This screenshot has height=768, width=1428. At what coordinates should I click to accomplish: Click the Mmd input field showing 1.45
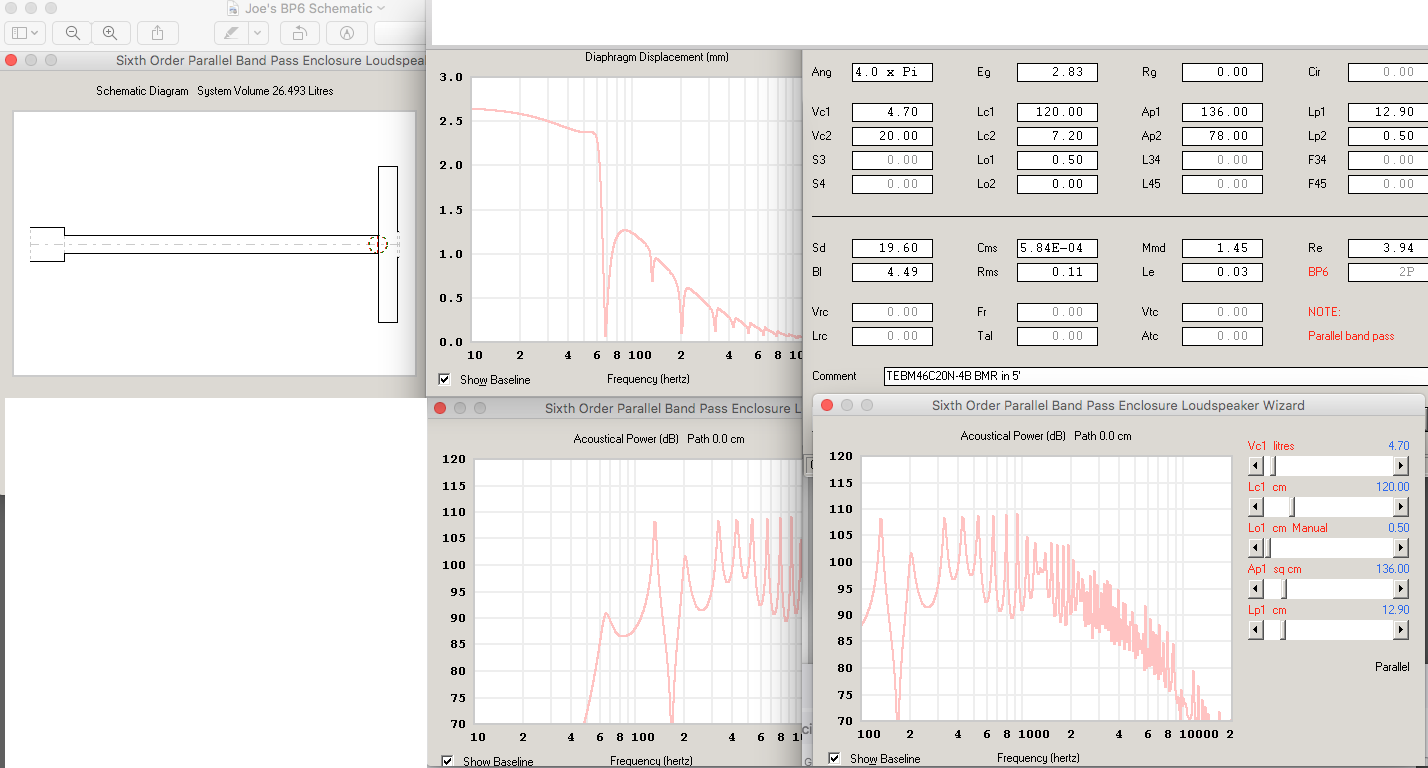click(1222, 248)
